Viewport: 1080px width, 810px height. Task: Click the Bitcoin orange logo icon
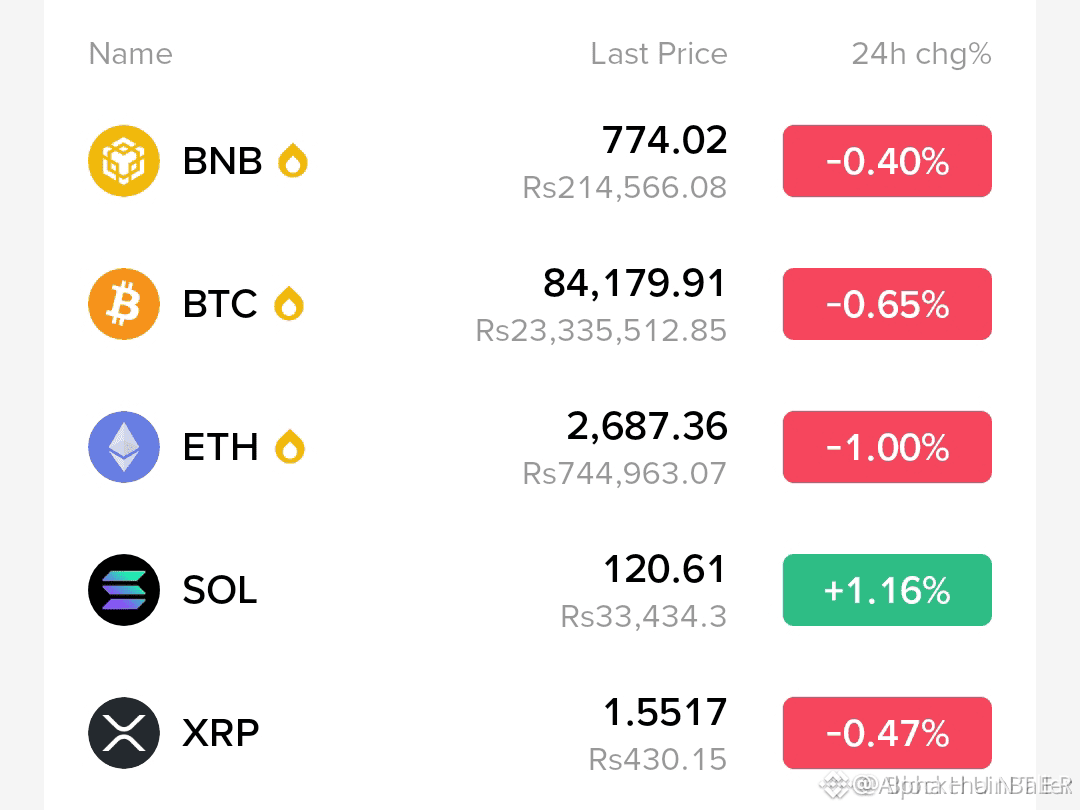124,304
